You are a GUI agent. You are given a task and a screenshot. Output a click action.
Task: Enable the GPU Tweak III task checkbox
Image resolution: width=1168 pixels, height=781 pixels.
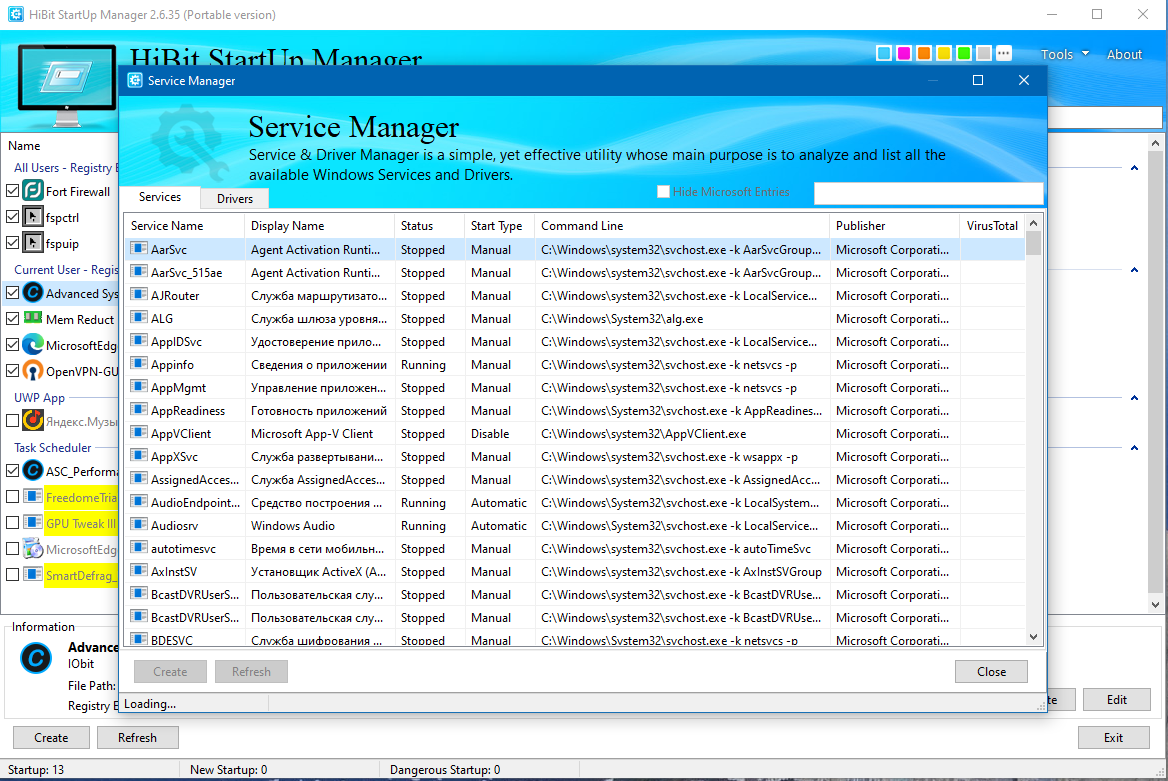tap(13, 522)
